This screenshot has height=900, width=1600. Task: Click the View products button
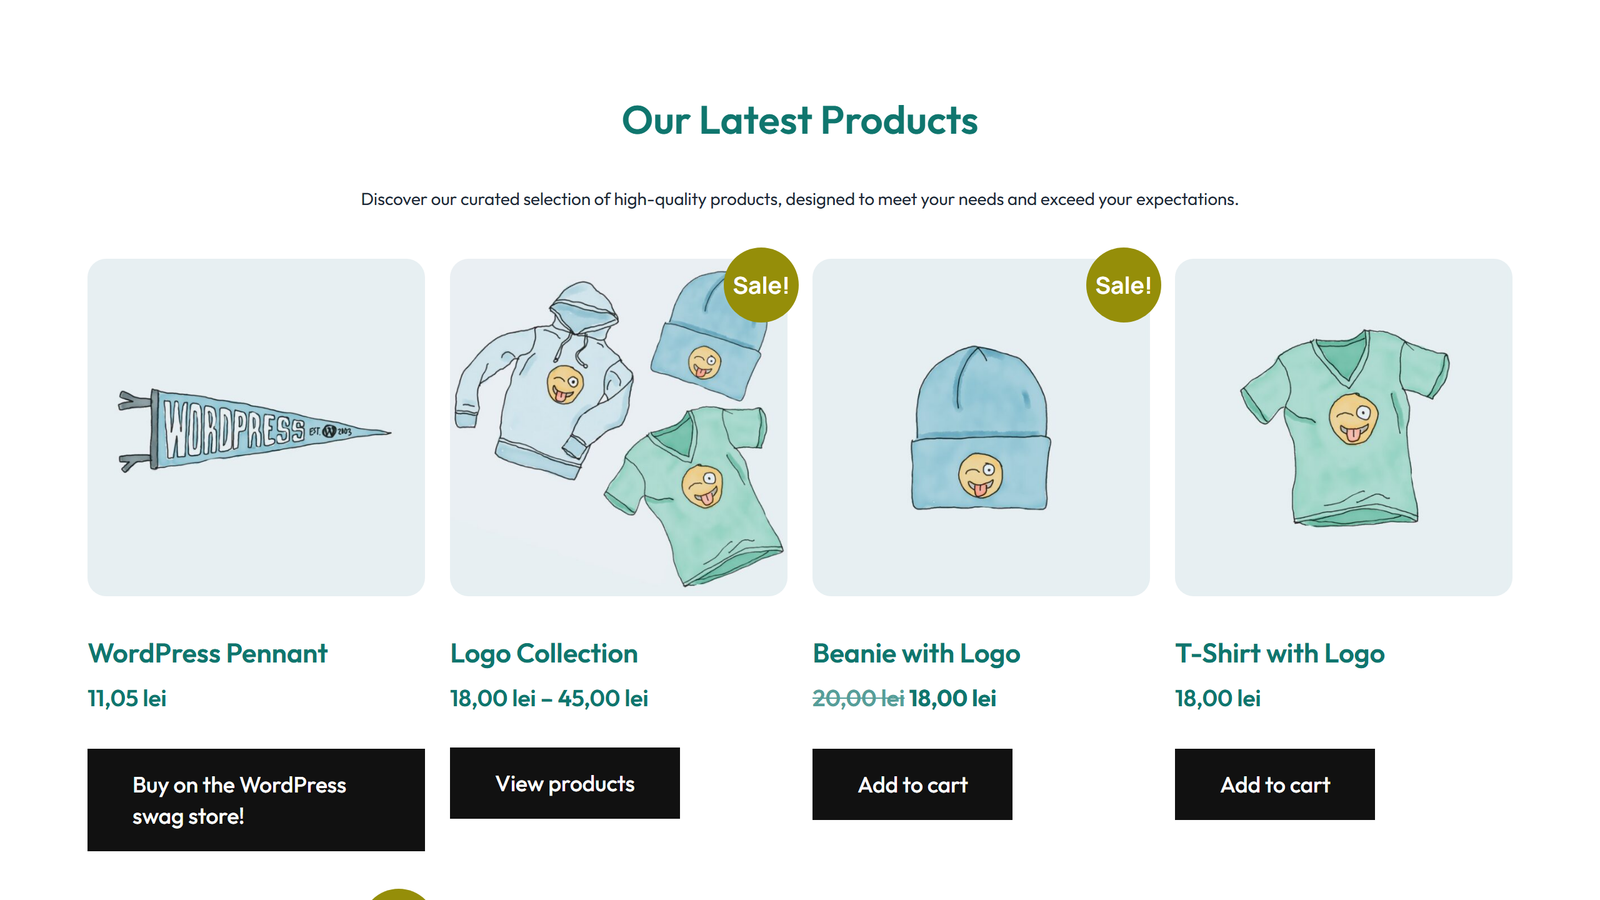pyautogui.click(x=564, y=784)
